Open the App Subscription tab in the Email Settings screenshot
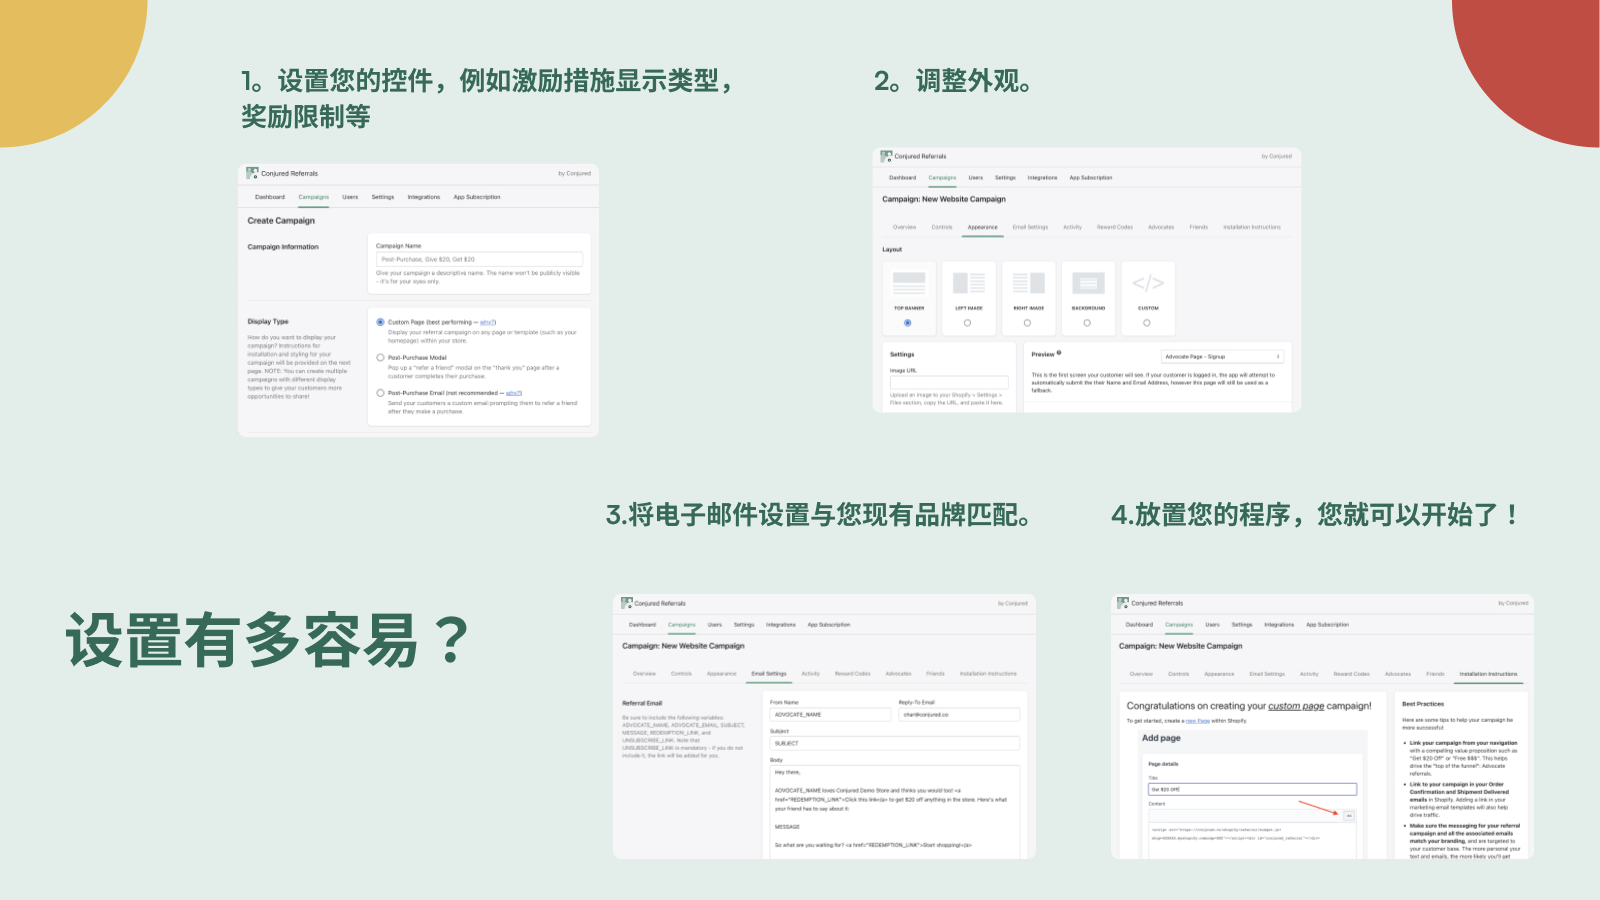This screenshot has height=900, width=1600. 829,625
